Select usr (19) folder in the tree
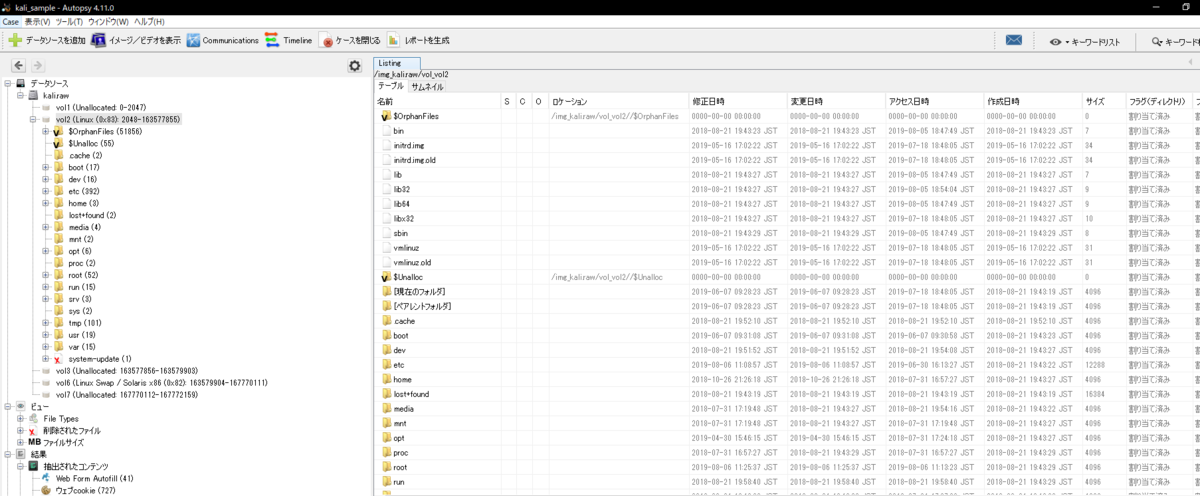Image resolution: width=1200 pixels, height=496 pixels. coord(84,334)
